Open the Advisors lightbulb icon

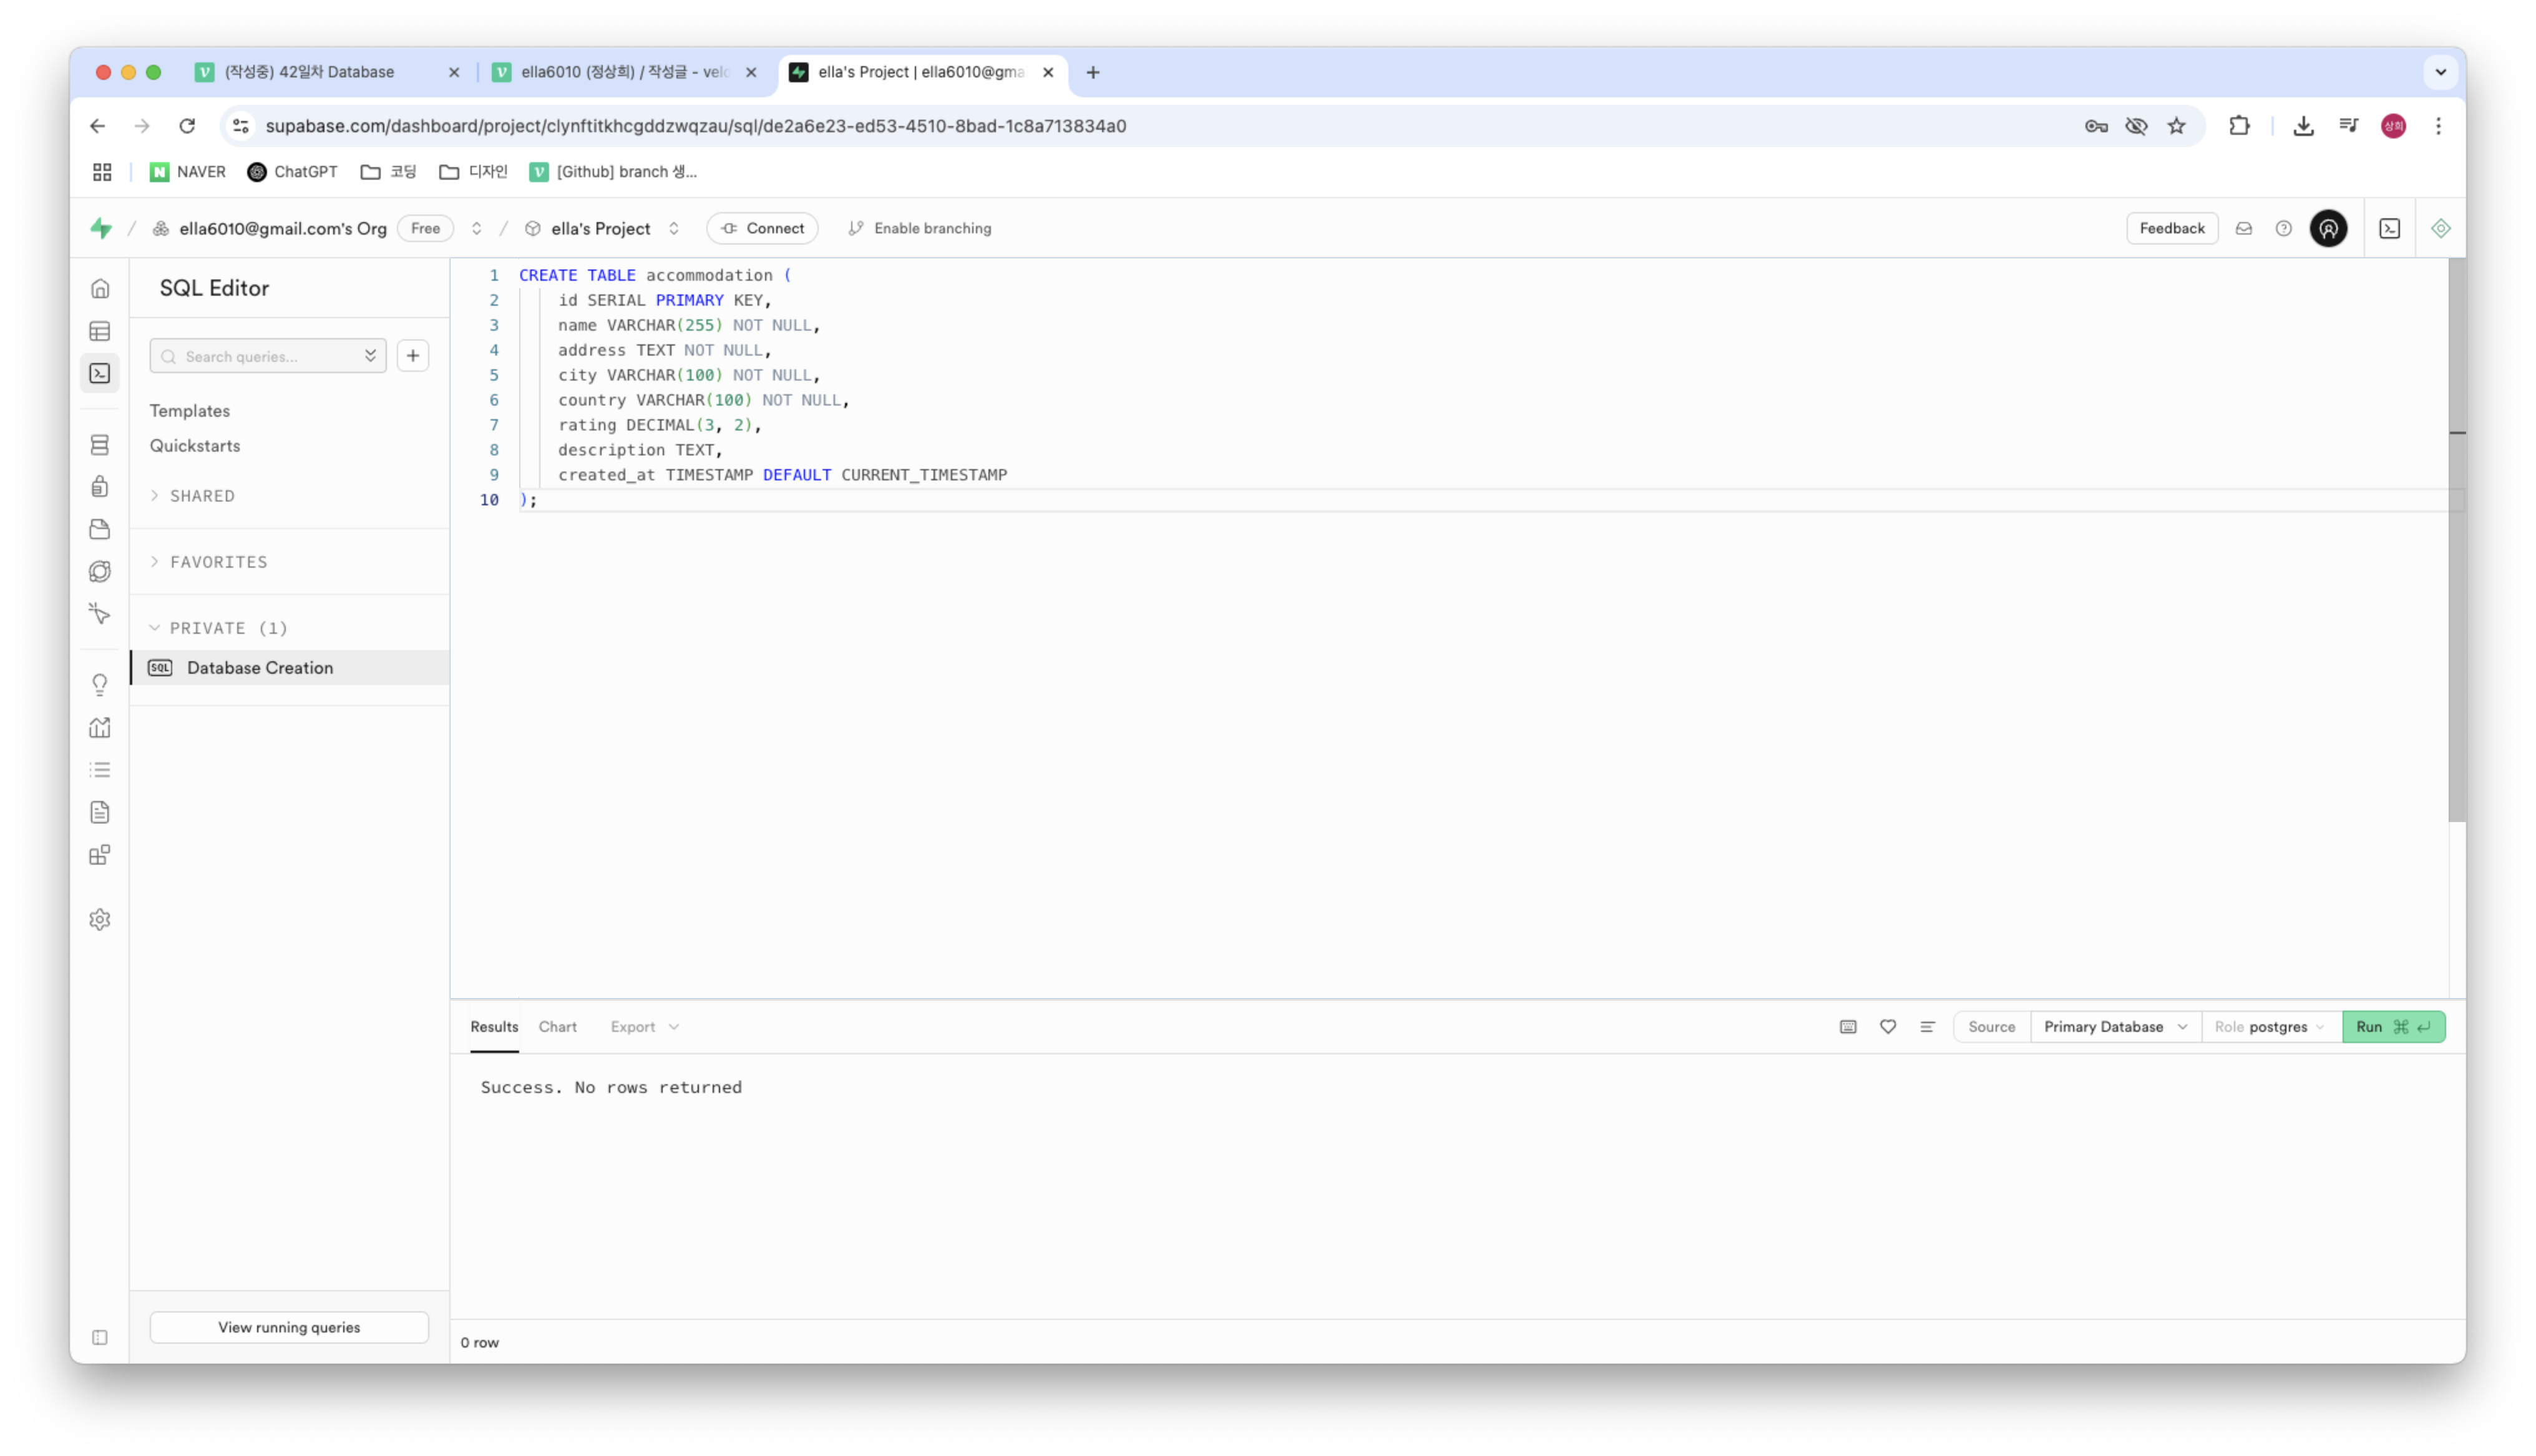(100, 685)
